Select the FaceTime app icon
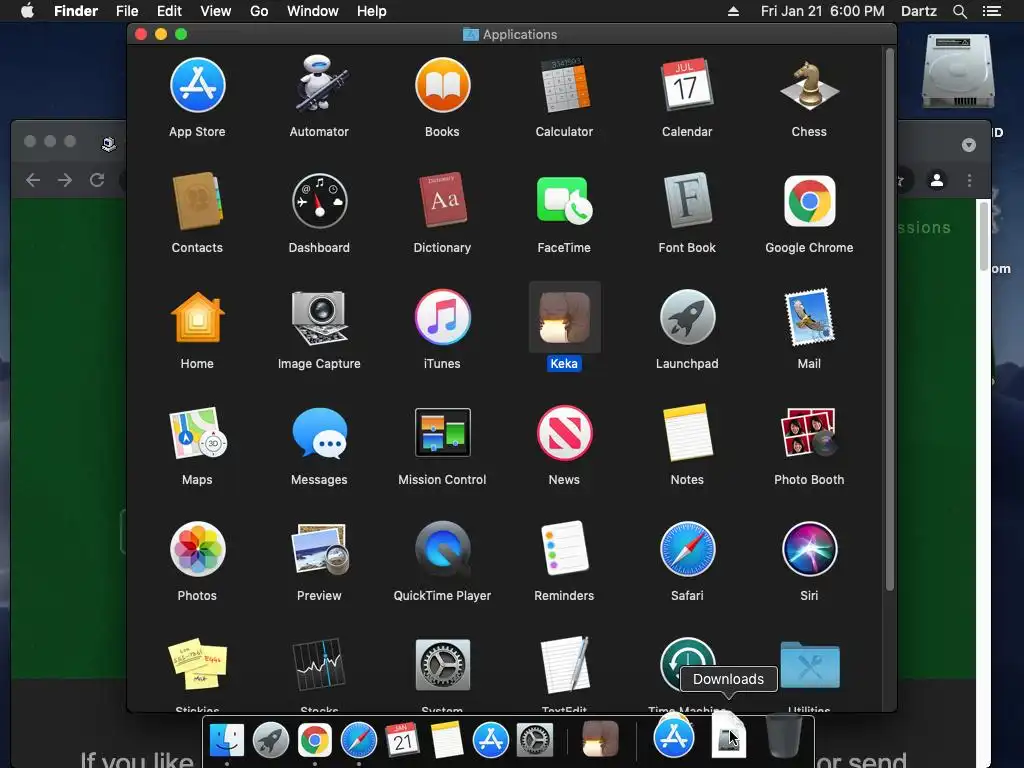This screenshot has width=1024, height=768. pyautogui.click(x=564, y=201)
